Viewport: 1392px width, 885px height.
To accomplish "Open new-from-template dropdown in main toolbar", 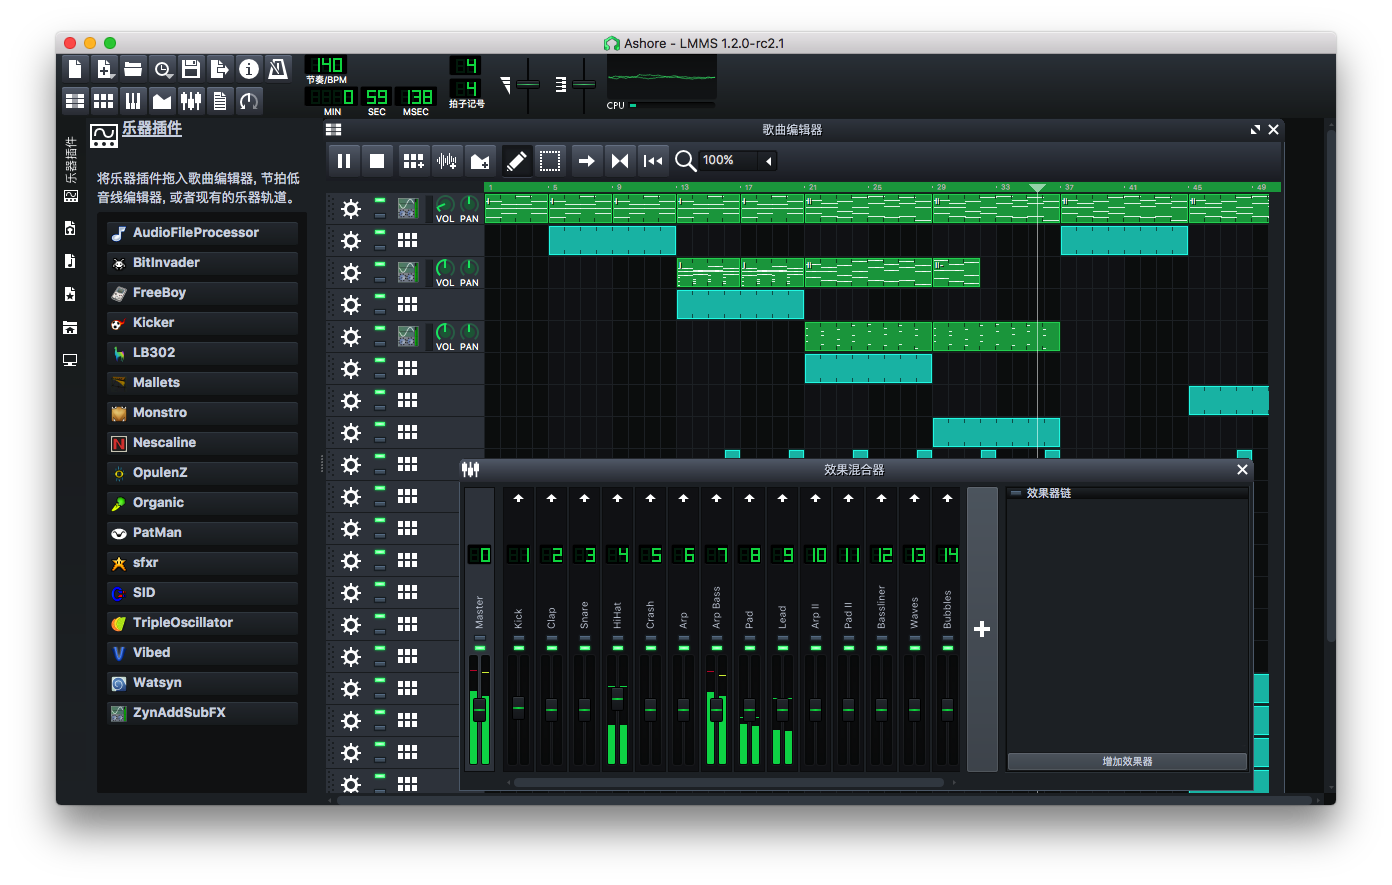I will (x=104, y=69).
